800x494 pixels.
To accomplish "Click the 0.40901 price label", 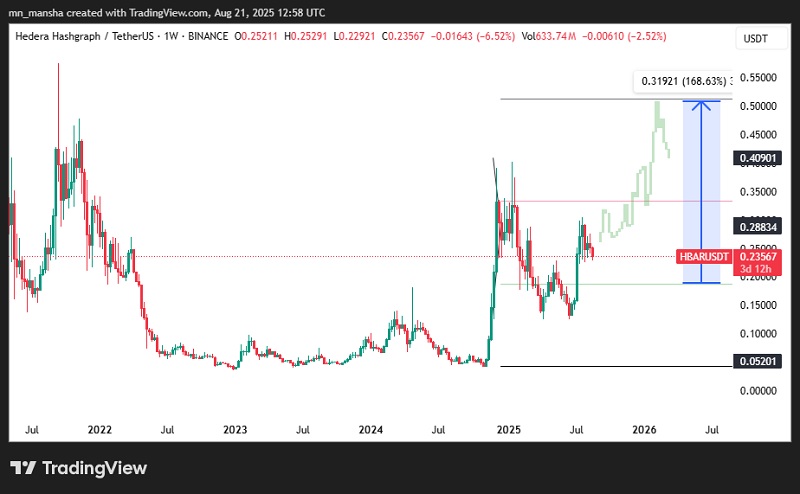I will (758, 158).
